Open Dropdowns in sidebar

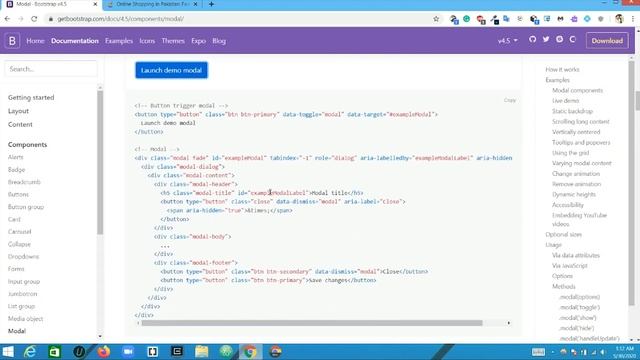click(x=23, y=256)
